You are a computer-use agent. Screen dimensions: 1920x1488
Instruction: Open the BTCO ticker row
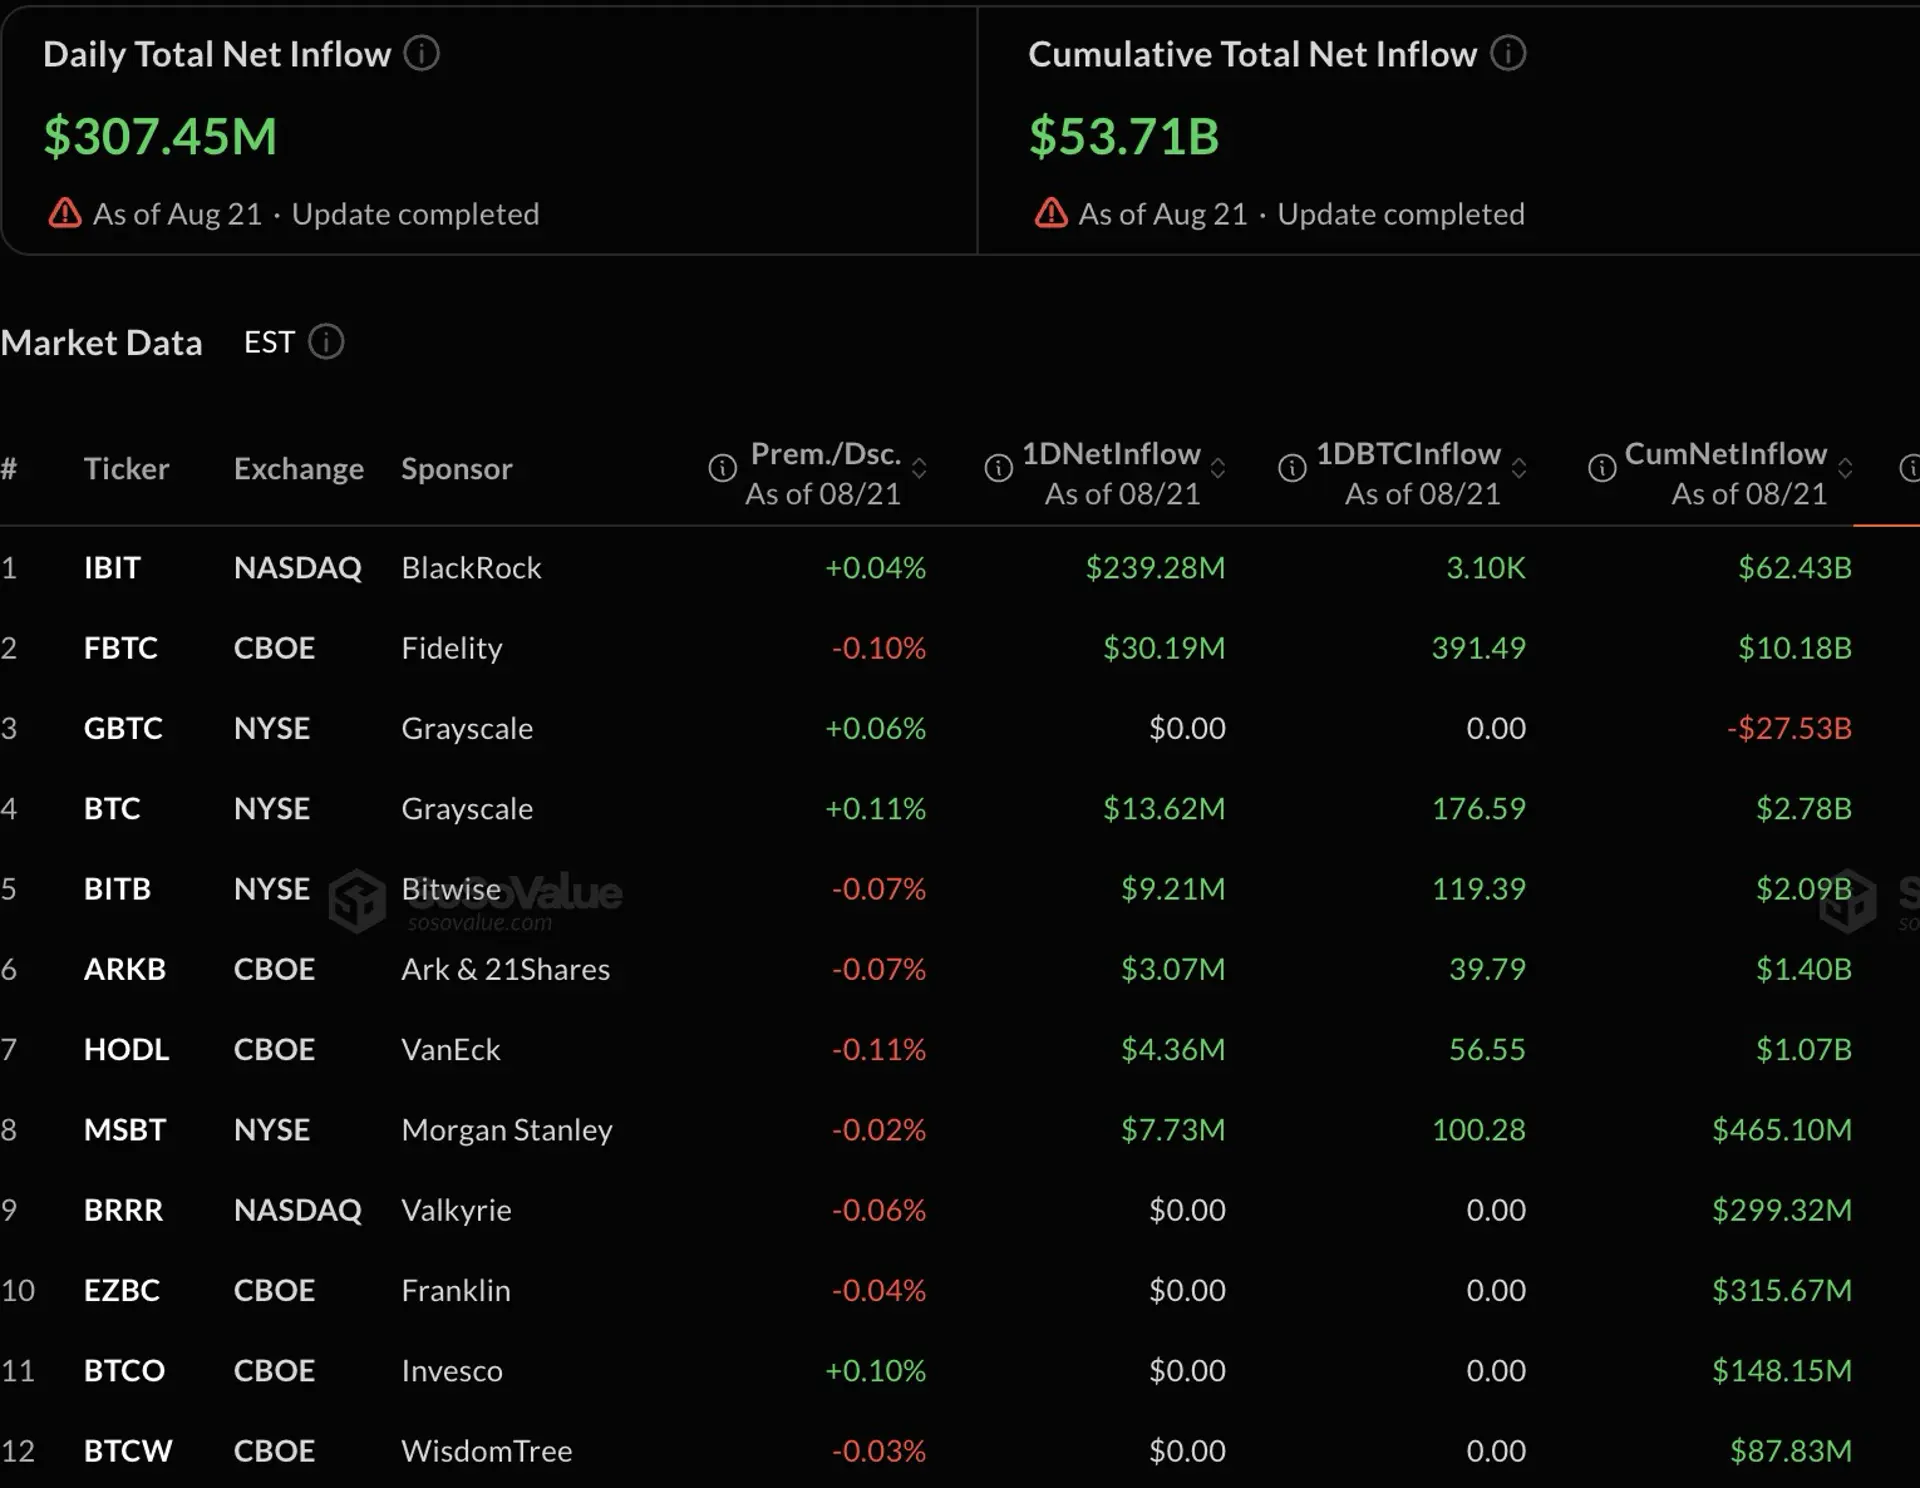pyautogui.click(x=124, y=1370)
